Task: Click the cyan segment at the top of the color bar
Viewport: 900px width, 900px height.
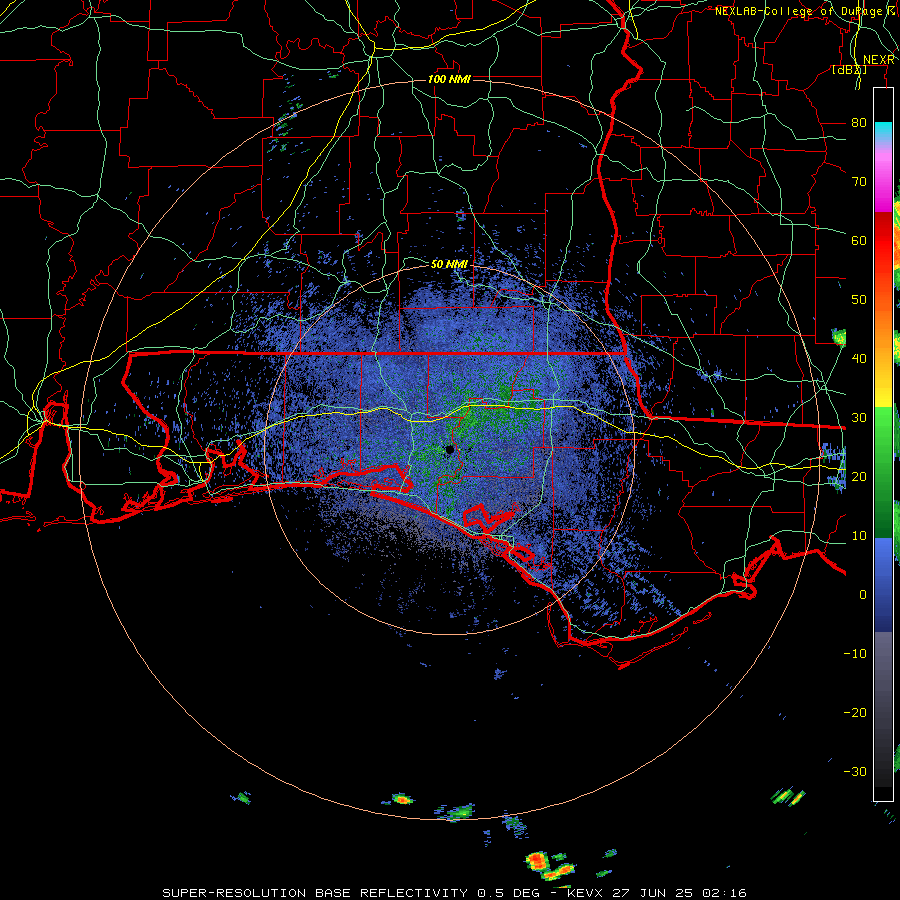Action: [883, 131]
